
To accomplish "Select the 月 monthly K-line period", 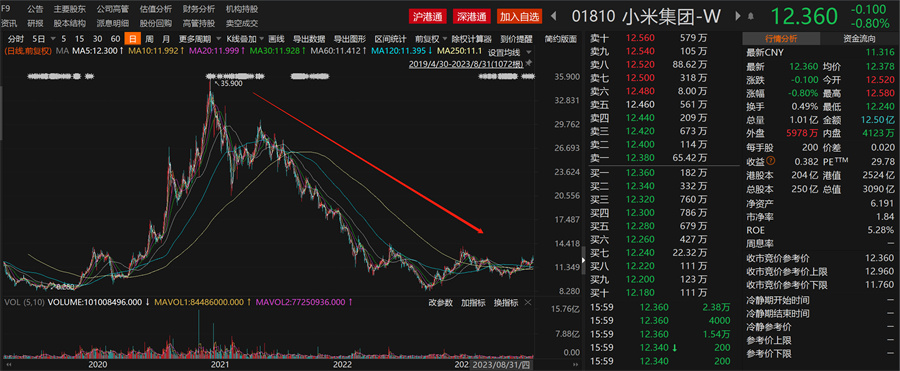I will pos(166,39).
